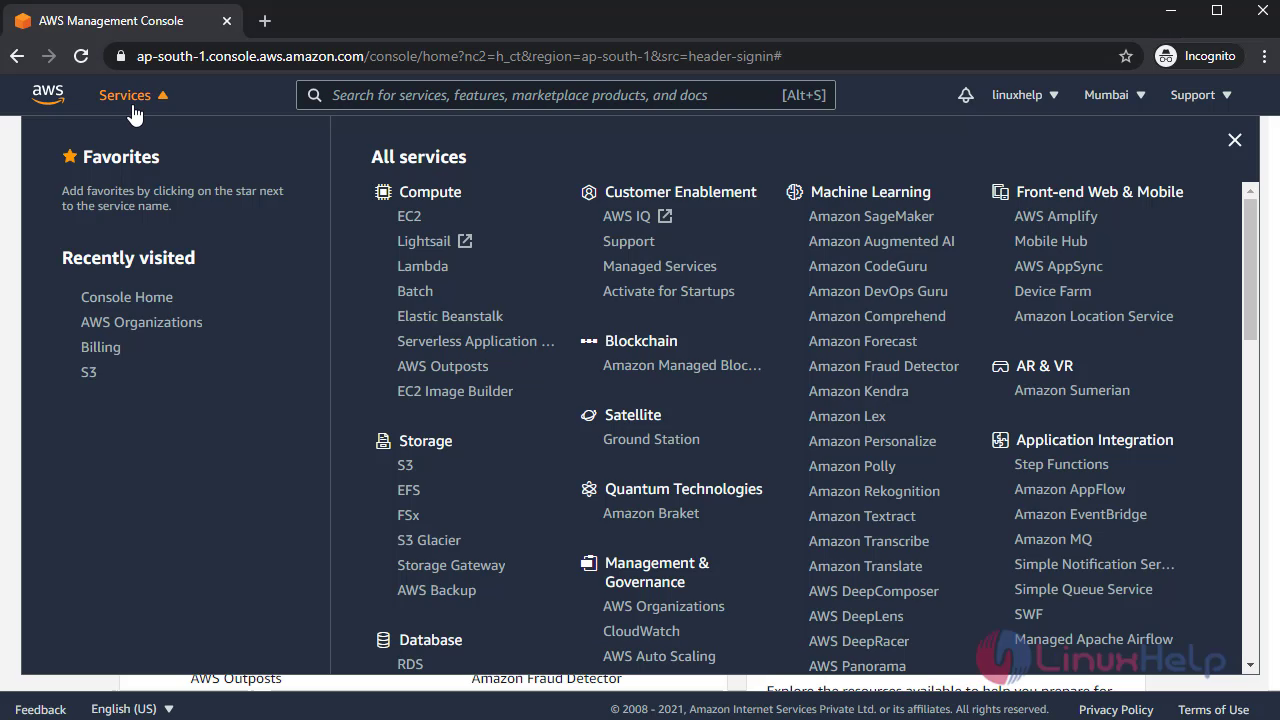This screenshot has width=1280, height=720.
Task: Open the Terms of Use link
Action: pyautogui.click(x=1213, y=710)
